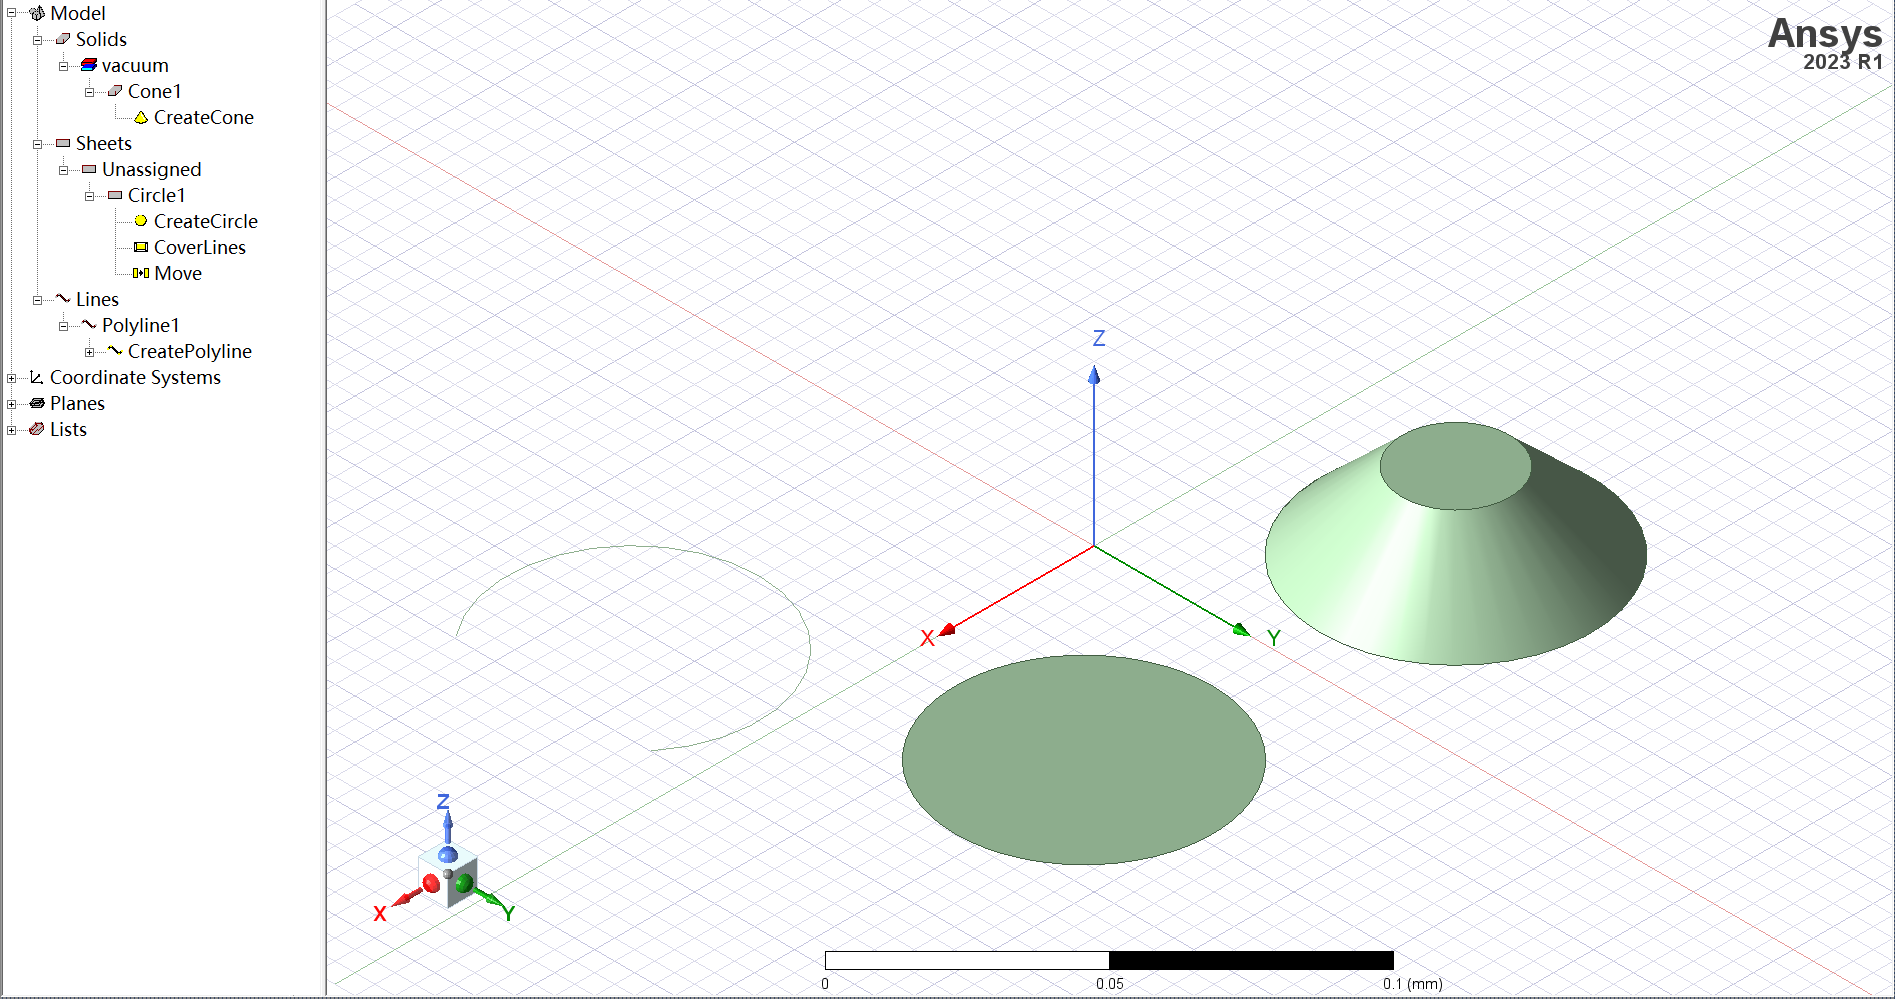
Task: Click the CreateCone operation icon
Action: pos(141,117)
